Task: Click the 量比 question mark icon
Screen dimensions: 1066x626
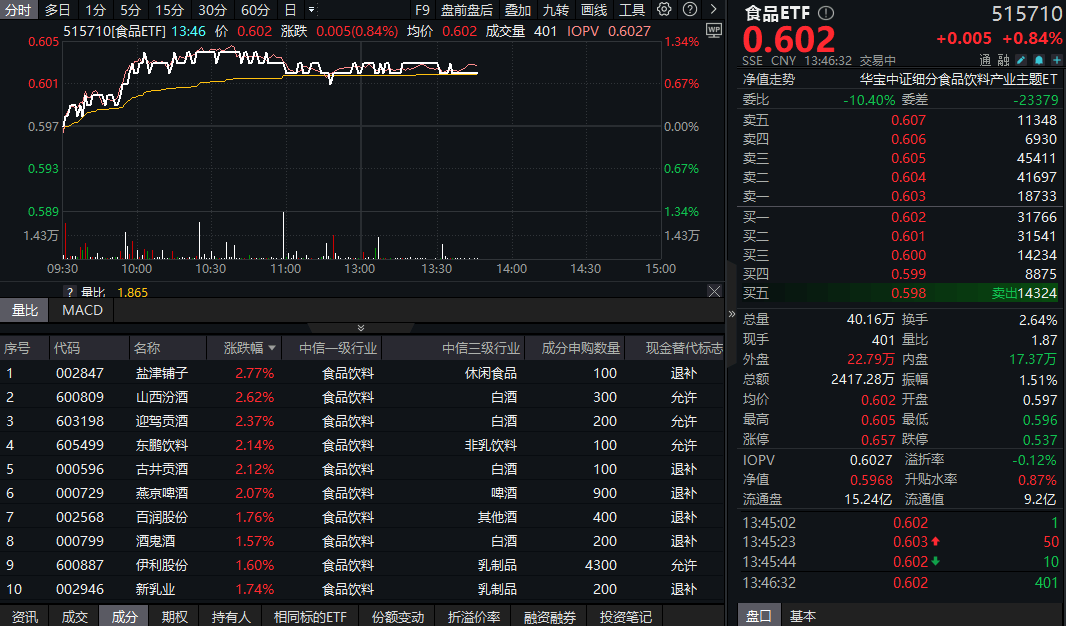Action: tap(69, 292)
